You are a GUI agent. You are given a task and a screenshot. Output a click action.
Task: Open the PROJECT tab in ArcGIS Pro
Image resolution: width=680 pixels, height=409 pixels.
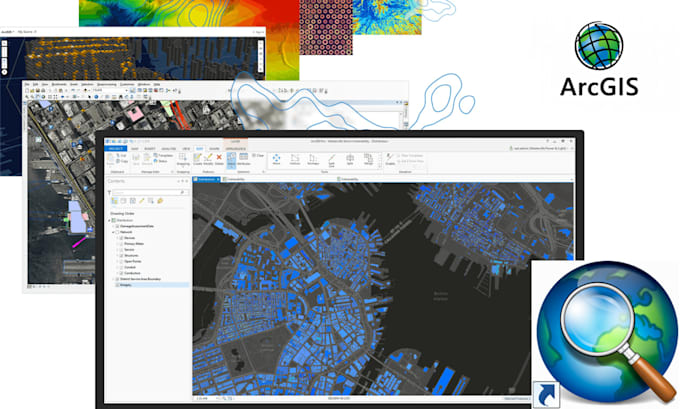(116, 149)
